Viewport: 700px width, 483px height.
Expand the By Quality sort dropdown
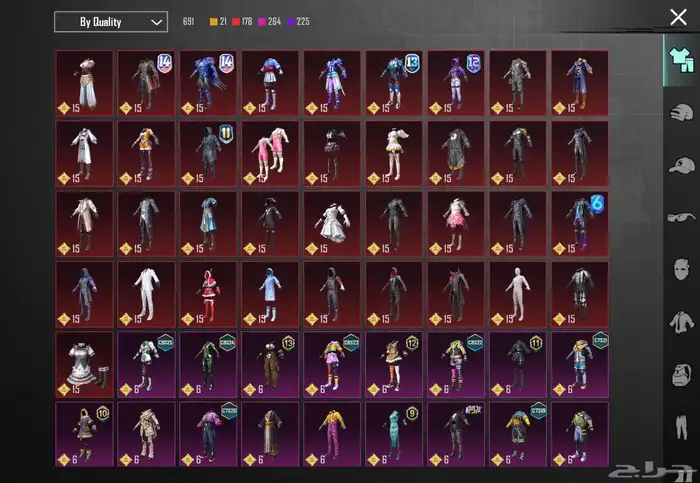coord(110,22)
